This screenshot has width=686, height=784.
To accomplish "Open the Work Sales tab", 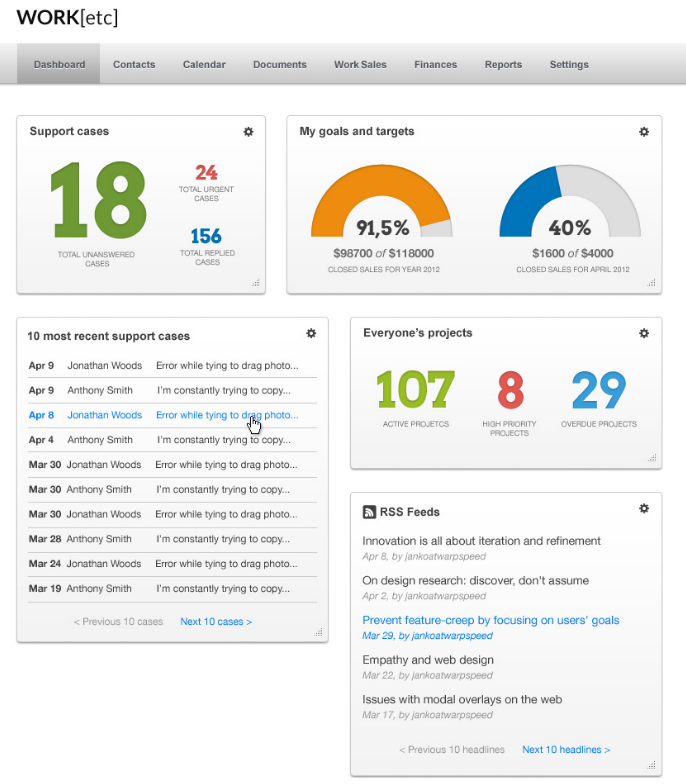I will pyautogui.click(x=360, y=65).
